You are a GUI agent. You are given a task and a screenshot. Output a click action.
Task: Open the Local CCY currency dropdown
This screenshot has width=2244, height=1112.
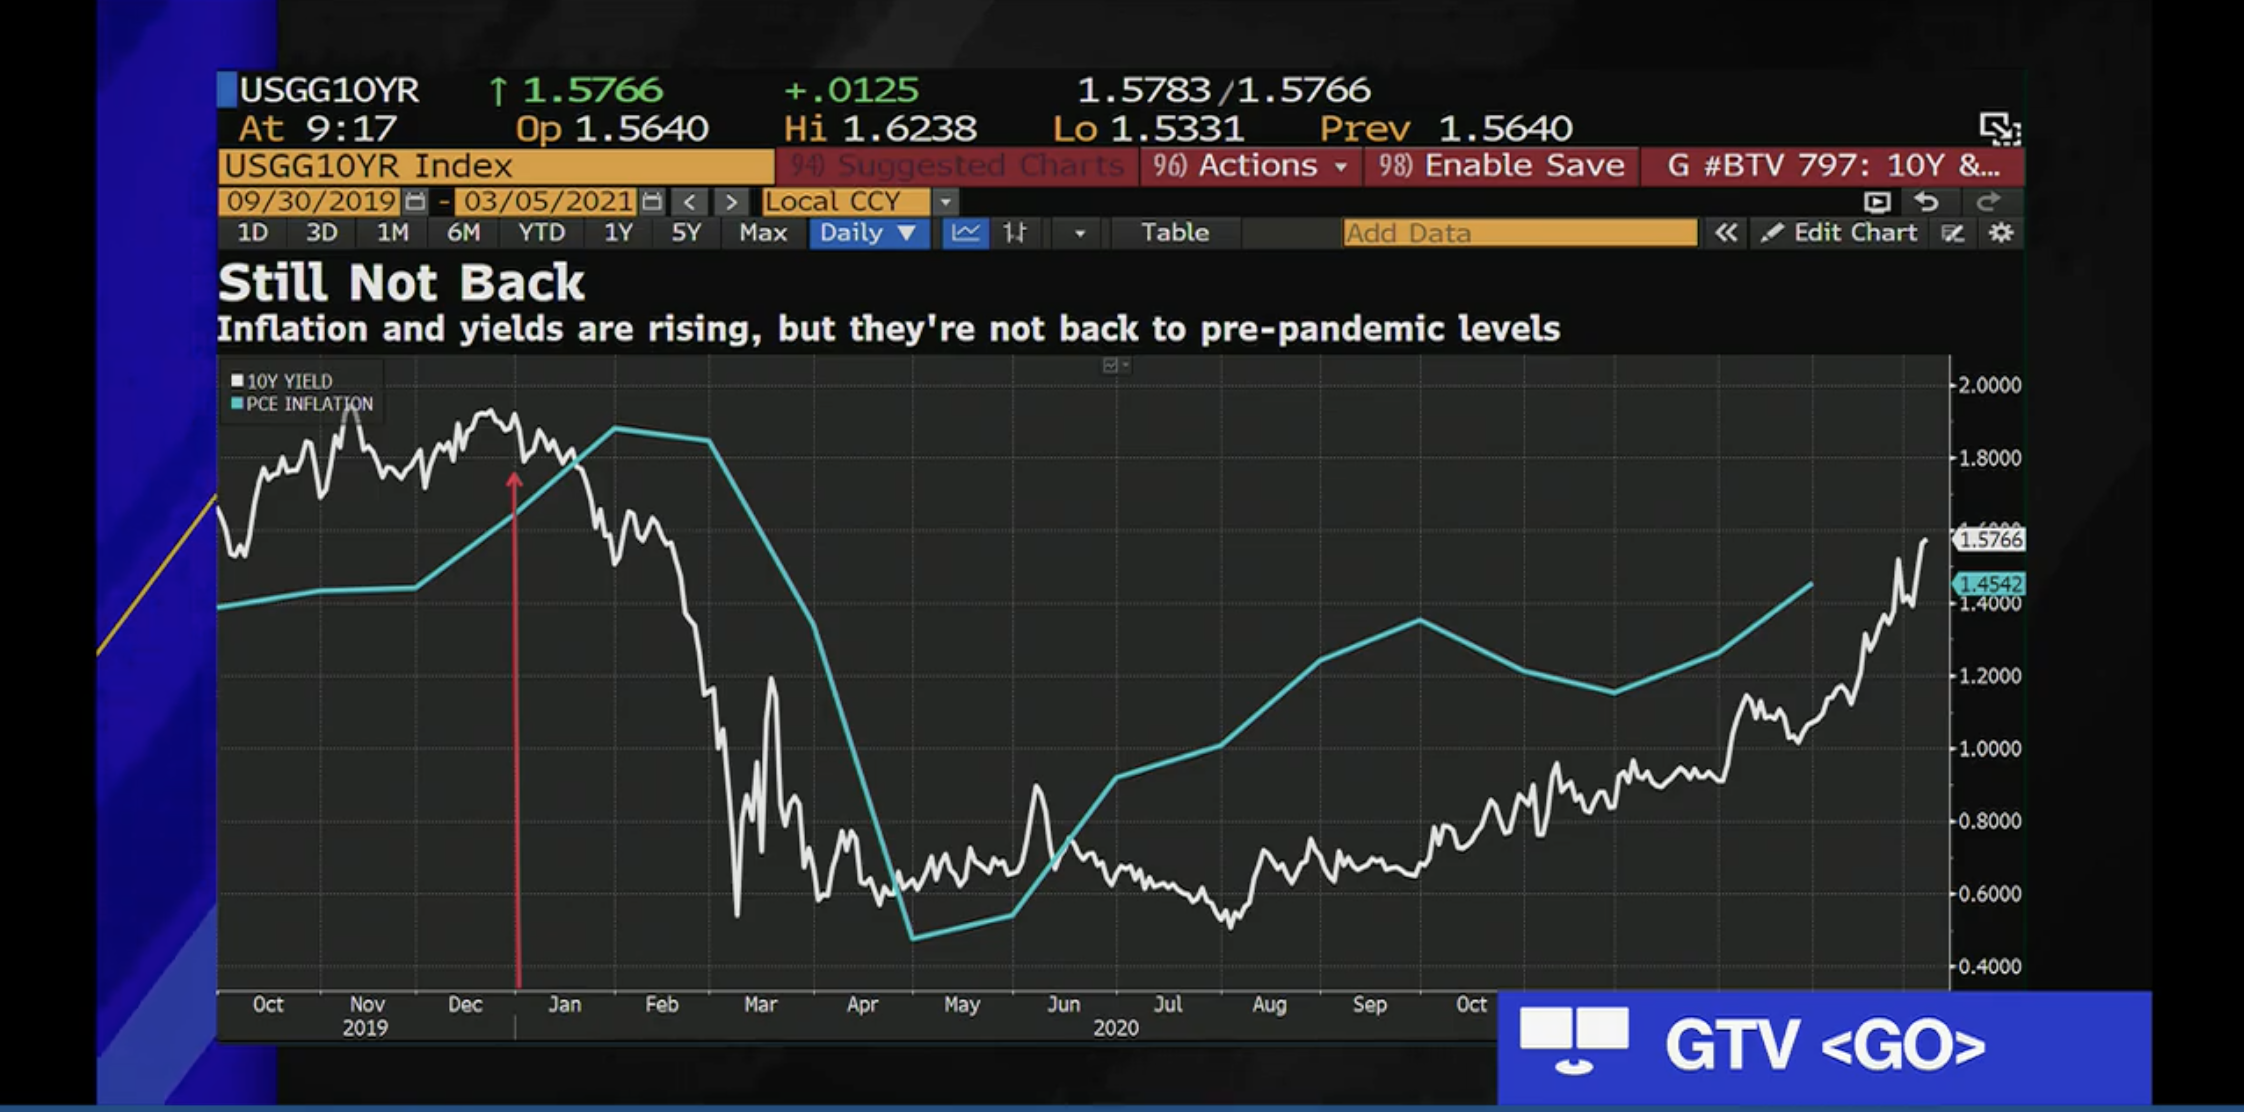[945, 202]
